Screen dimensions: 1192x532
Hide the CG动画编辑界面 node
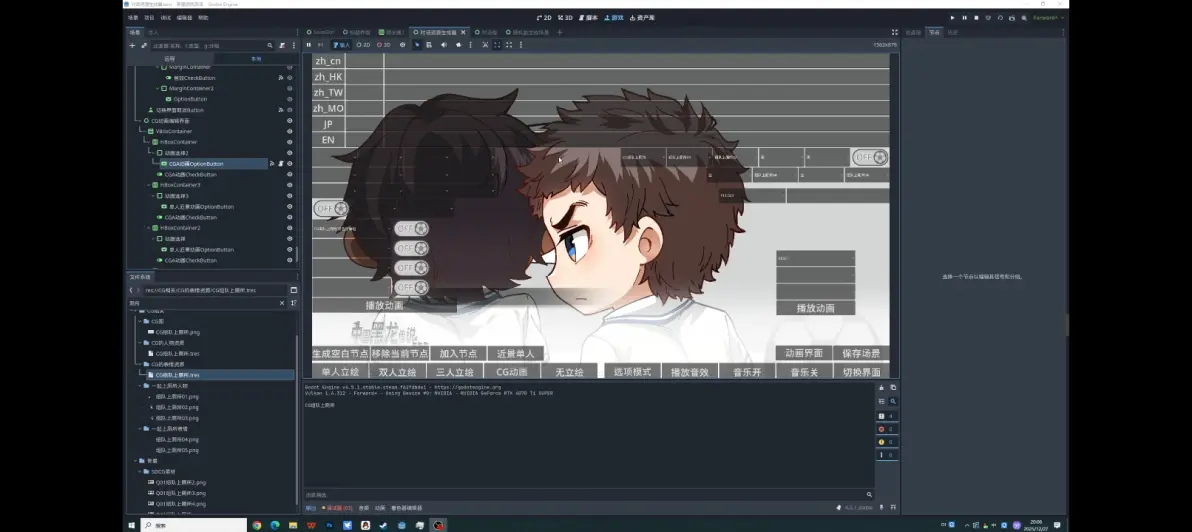click(290, 121)
